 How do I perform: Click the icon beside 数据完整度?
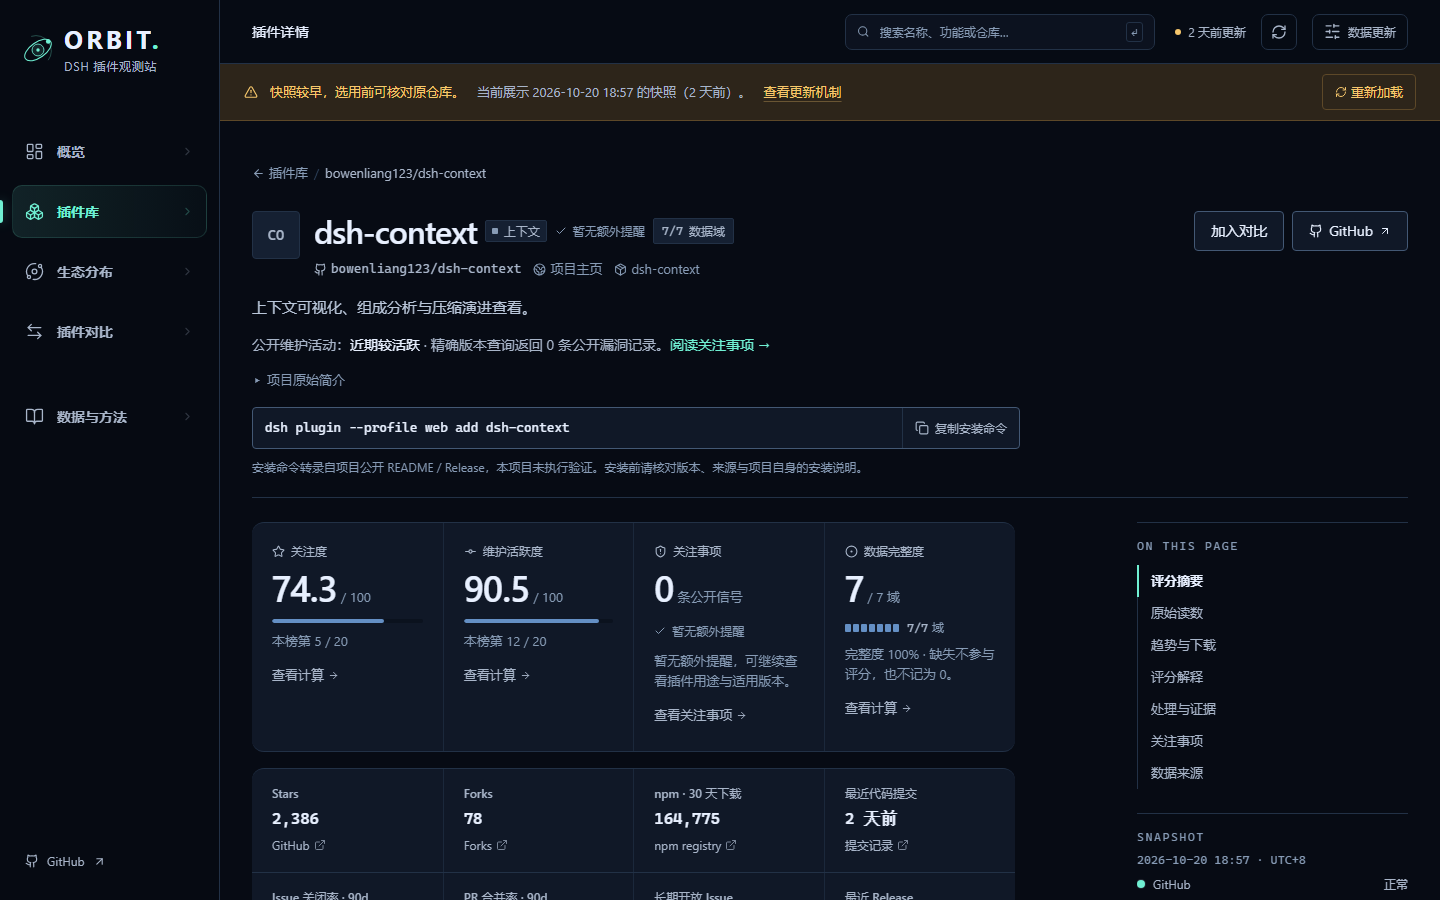tap(851, 551)
